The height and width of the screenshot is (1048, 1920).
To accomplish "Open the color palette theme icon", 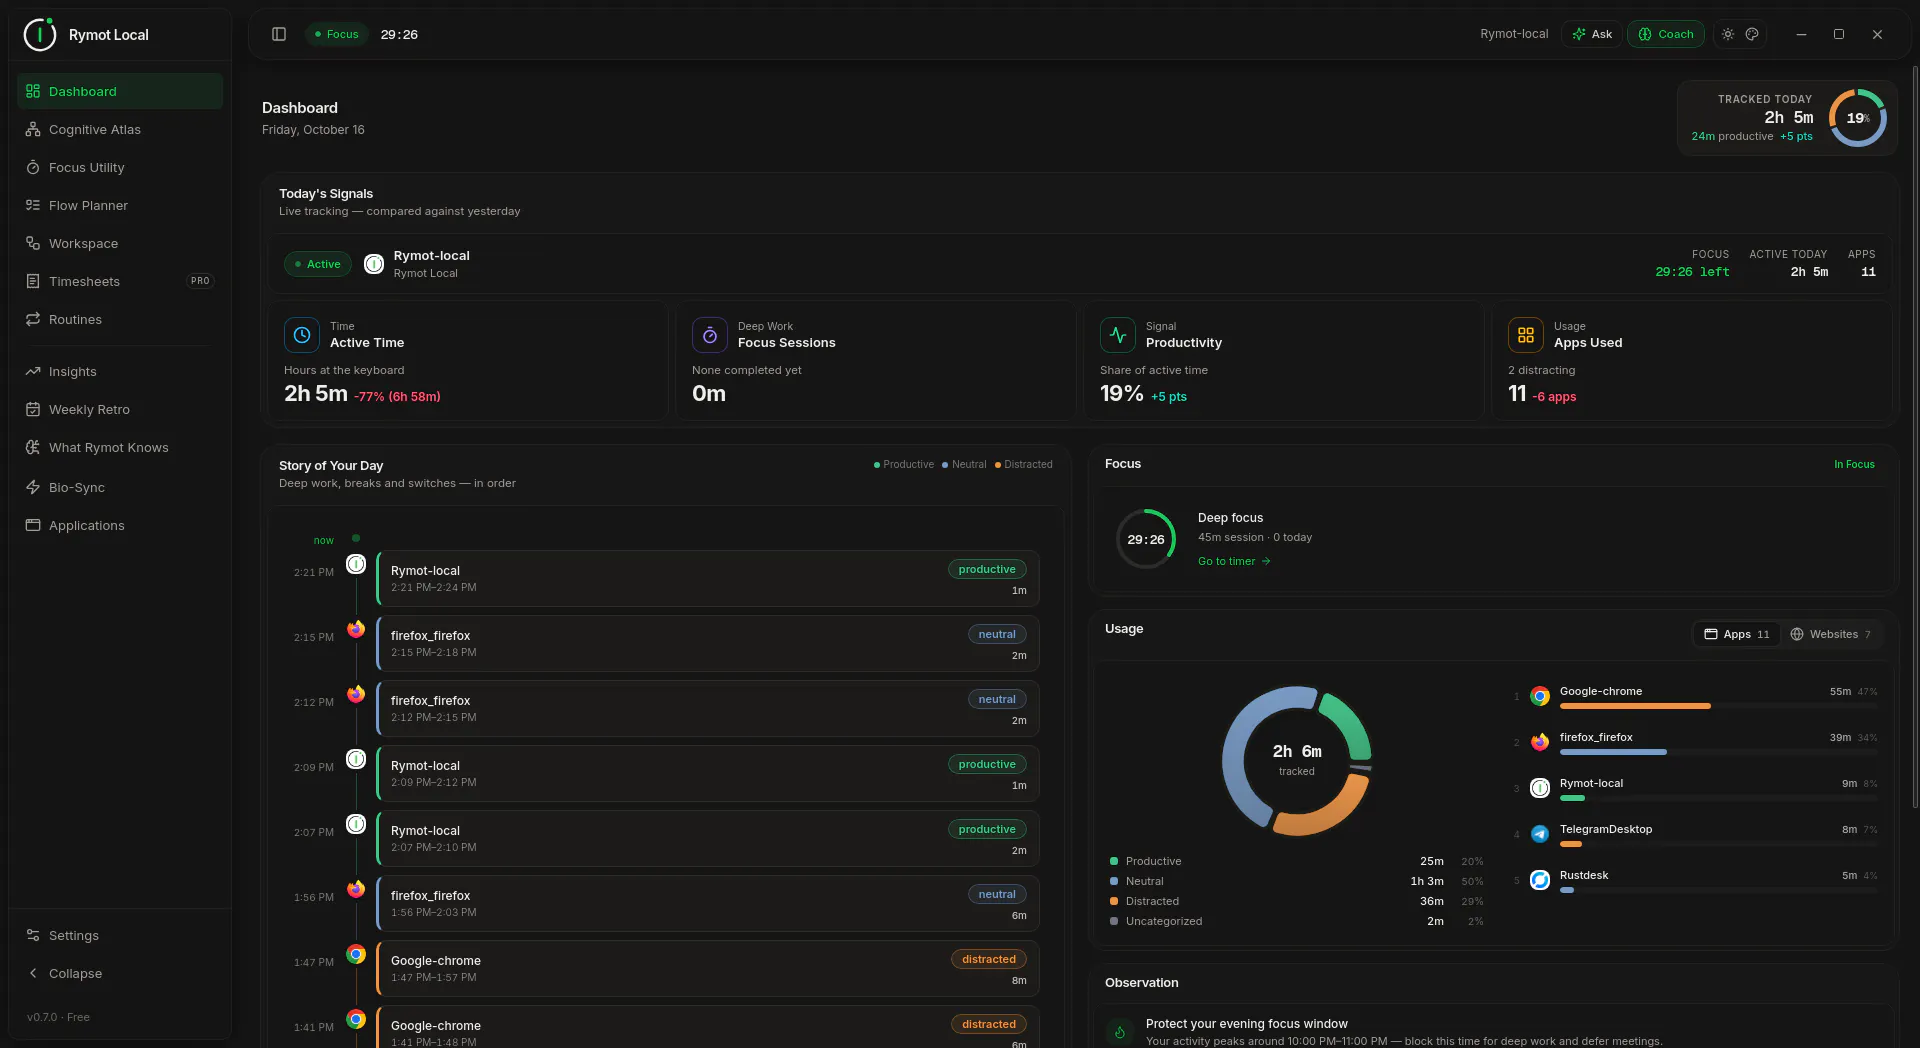I will coord(1752,34).
